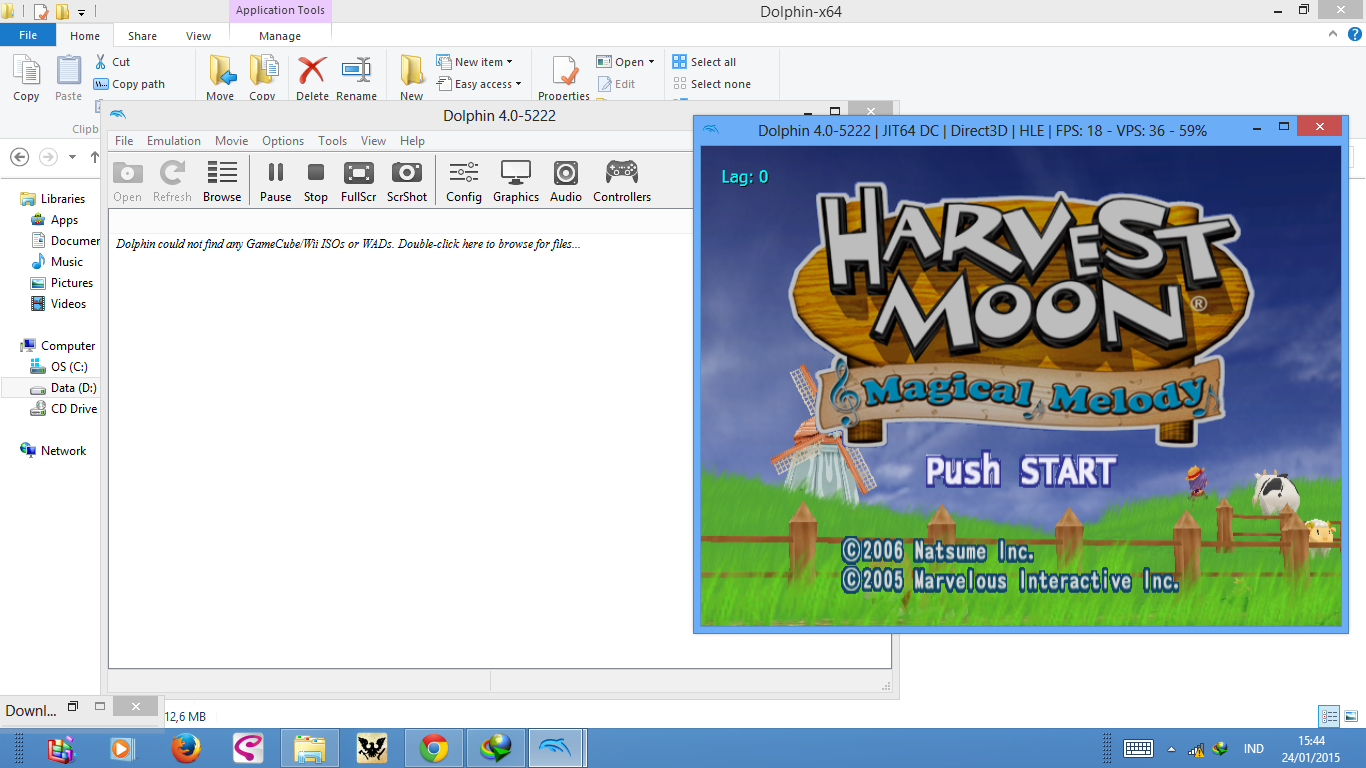
Task: Click the Browse icon in Dolphin toolbar
Action: (x=222, y=181)
